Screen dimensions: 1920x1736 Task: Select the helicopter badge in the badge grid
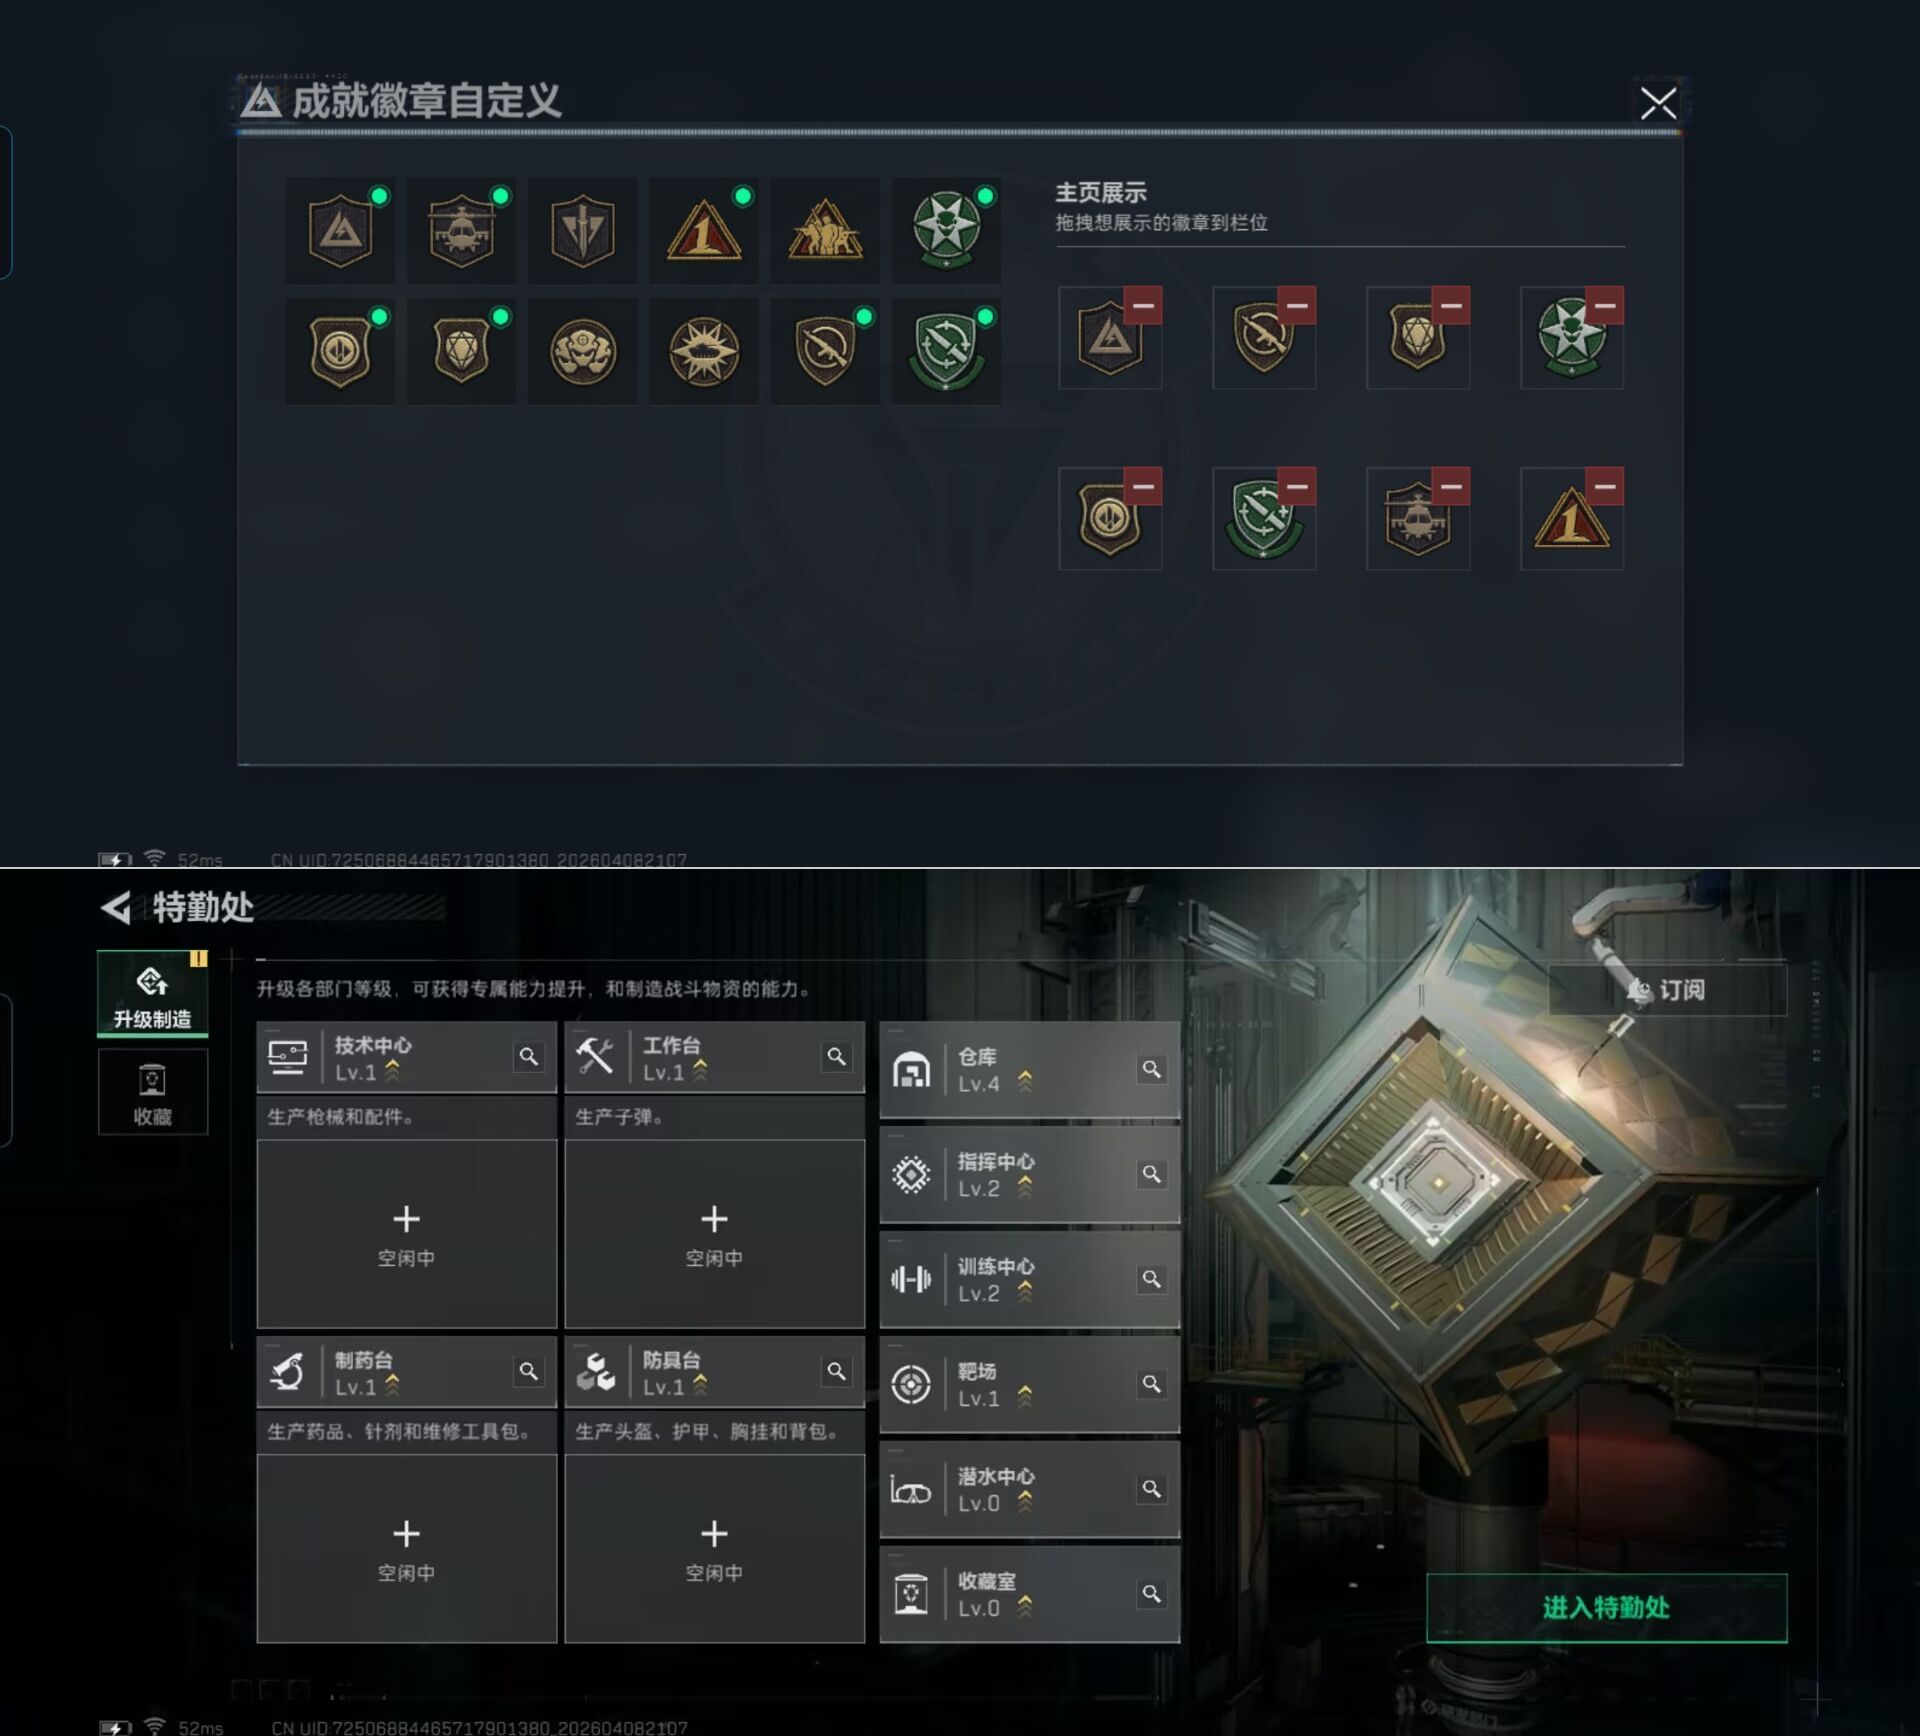(461, 231)
